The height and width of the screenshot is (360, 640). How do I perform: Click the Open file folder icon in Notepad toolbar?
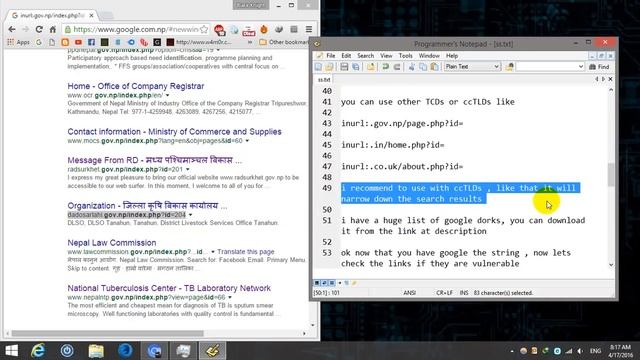click(329, 67)
